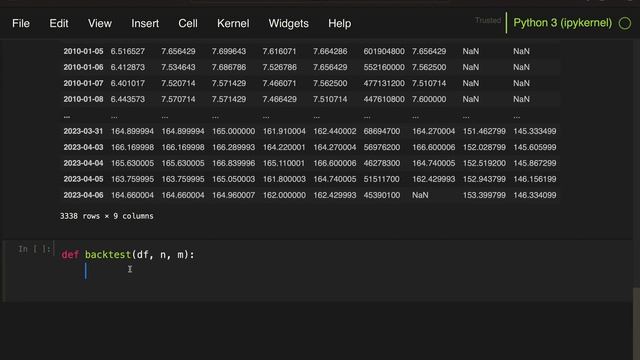
Task: Open the View menu
Action: tap(100, 24)
